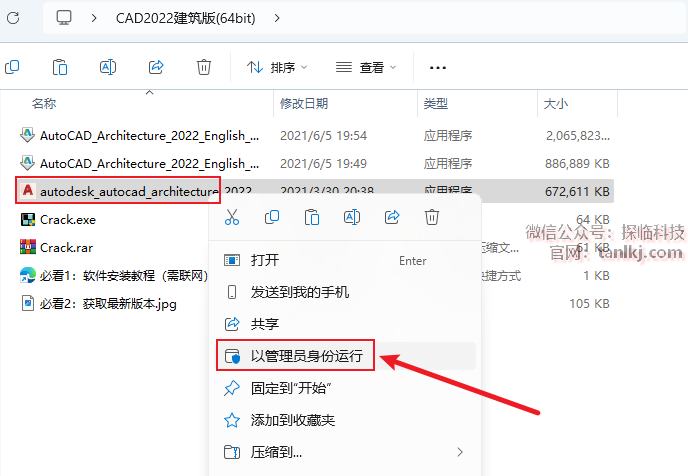Screen dimensions: 688x476
Task: Click the toolbar copy icon
Action: click(12, 68)
